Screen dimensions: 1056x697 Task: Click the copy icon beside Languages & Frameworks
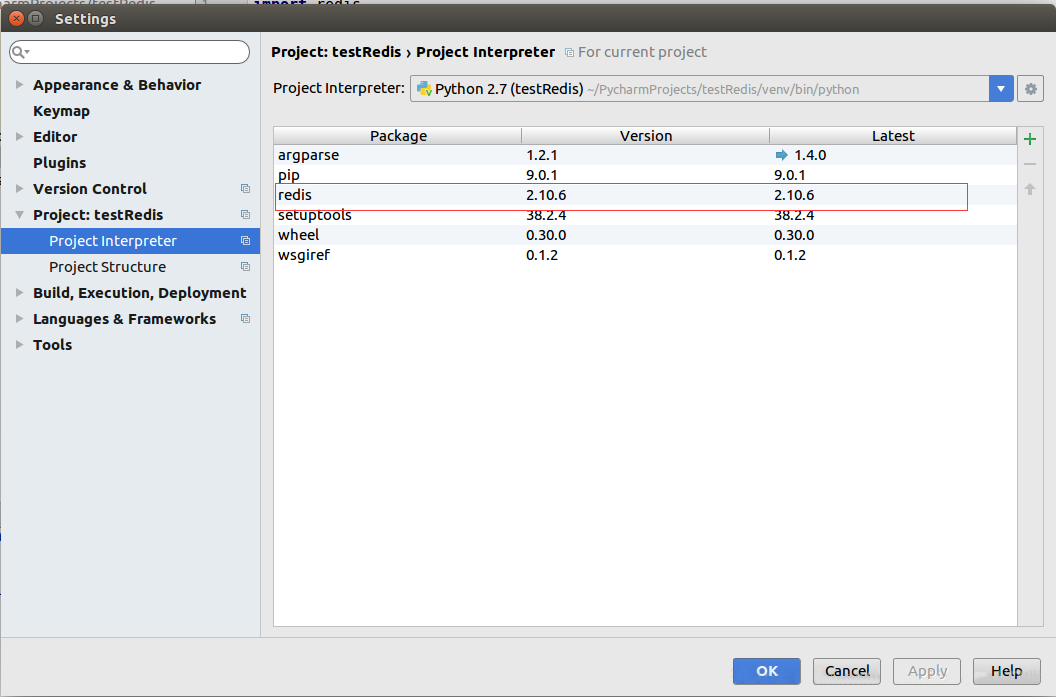245,319
